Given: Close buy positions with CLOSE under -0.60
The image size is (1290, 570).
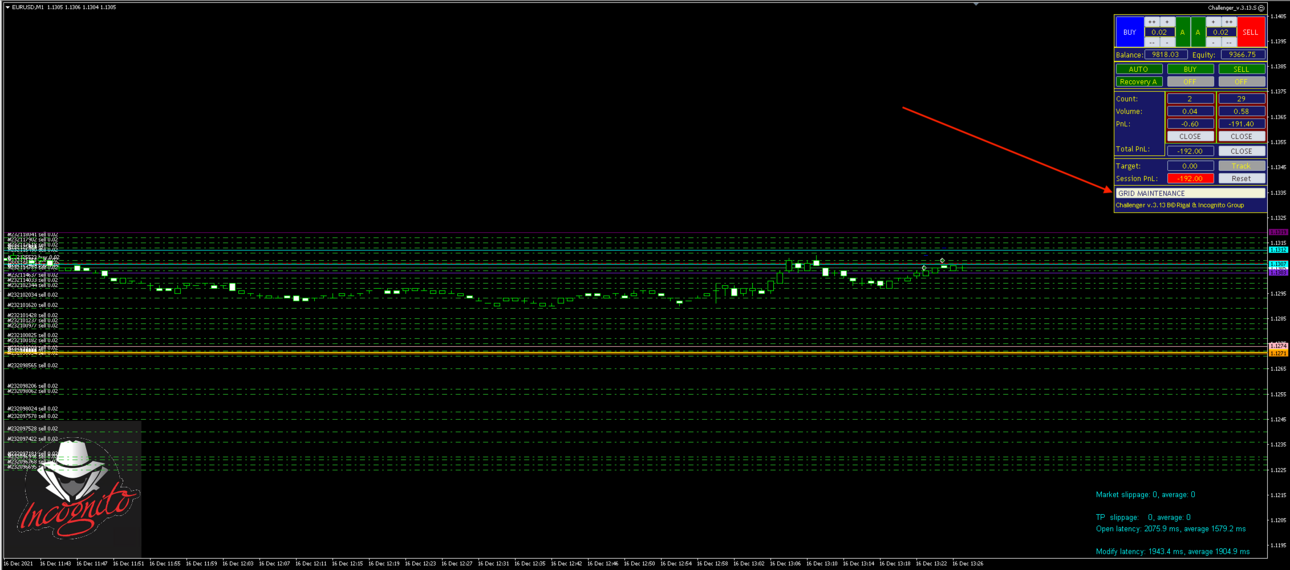Looking at the screenshot, I should [1190, 136].
